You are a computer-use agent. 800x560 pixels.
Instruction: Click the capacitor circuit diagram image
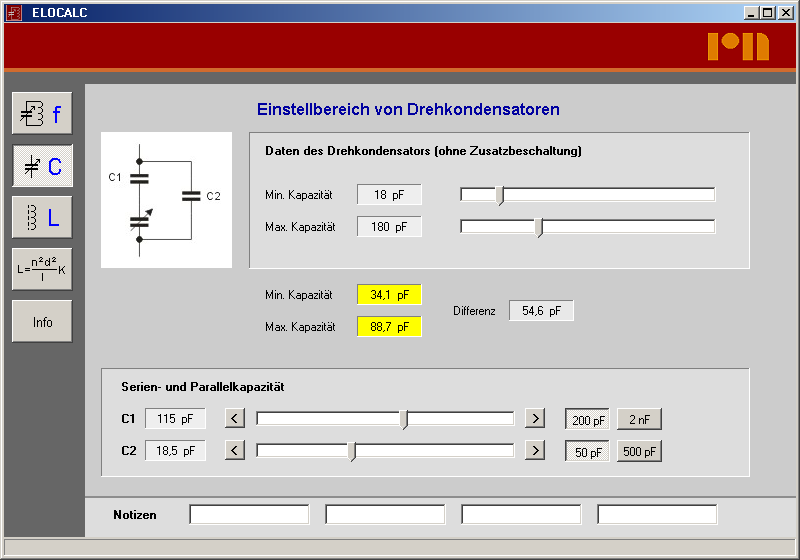(x=166, y=200)
